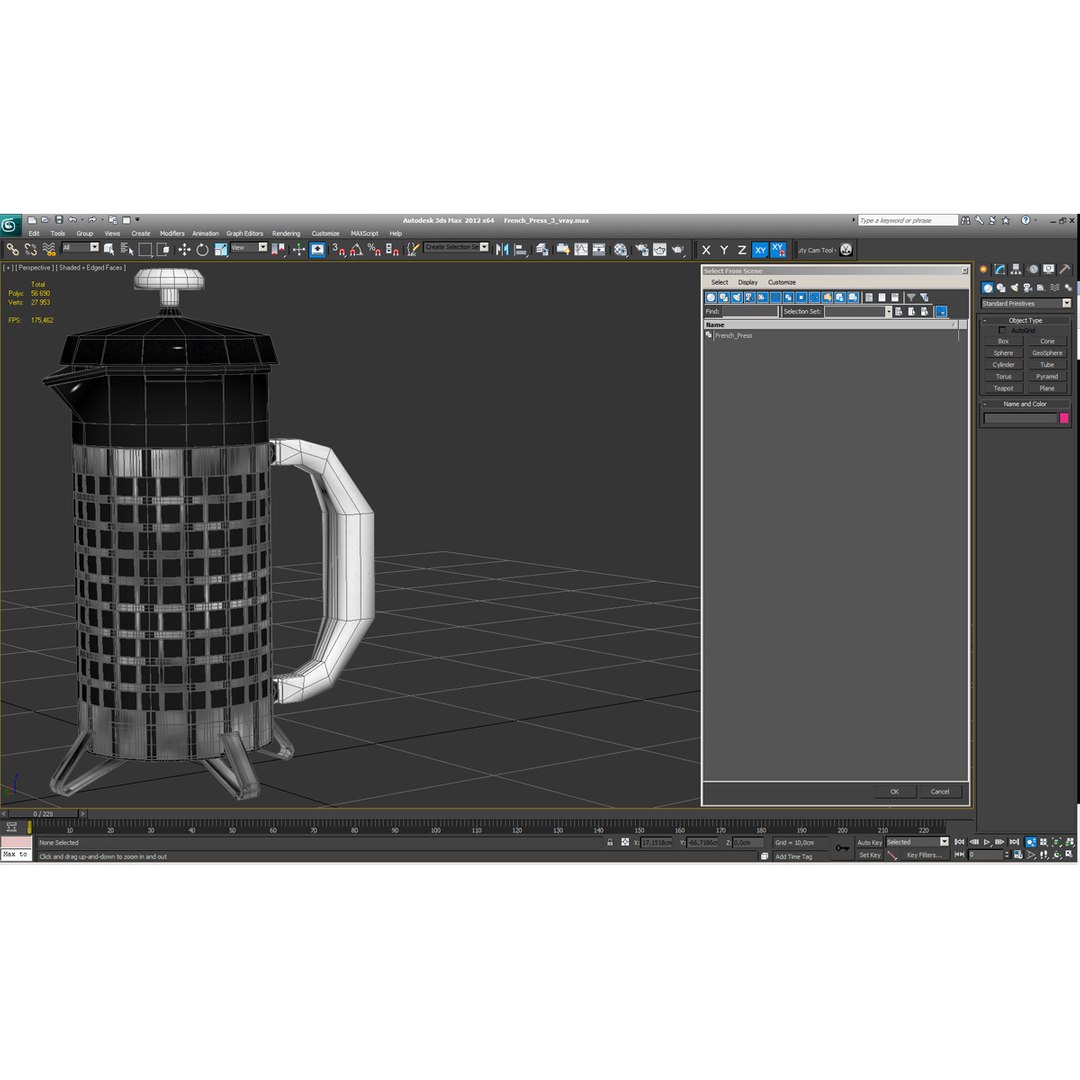
Task: Toggle Set Key mode
Action: pyautogui.click(x=869, y=855)
